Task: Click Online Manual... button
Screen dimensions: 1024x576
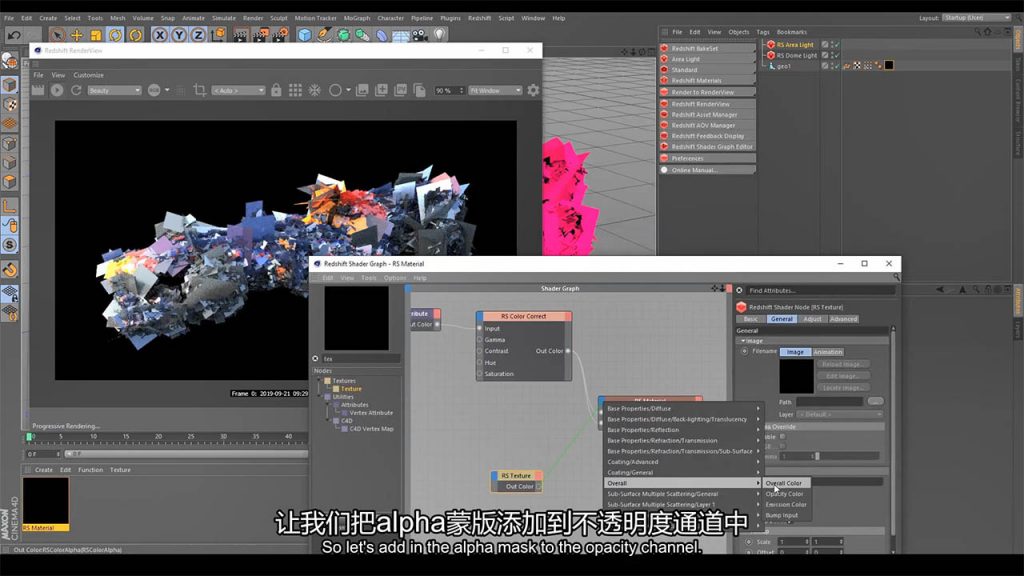Action: click(707, 170)
